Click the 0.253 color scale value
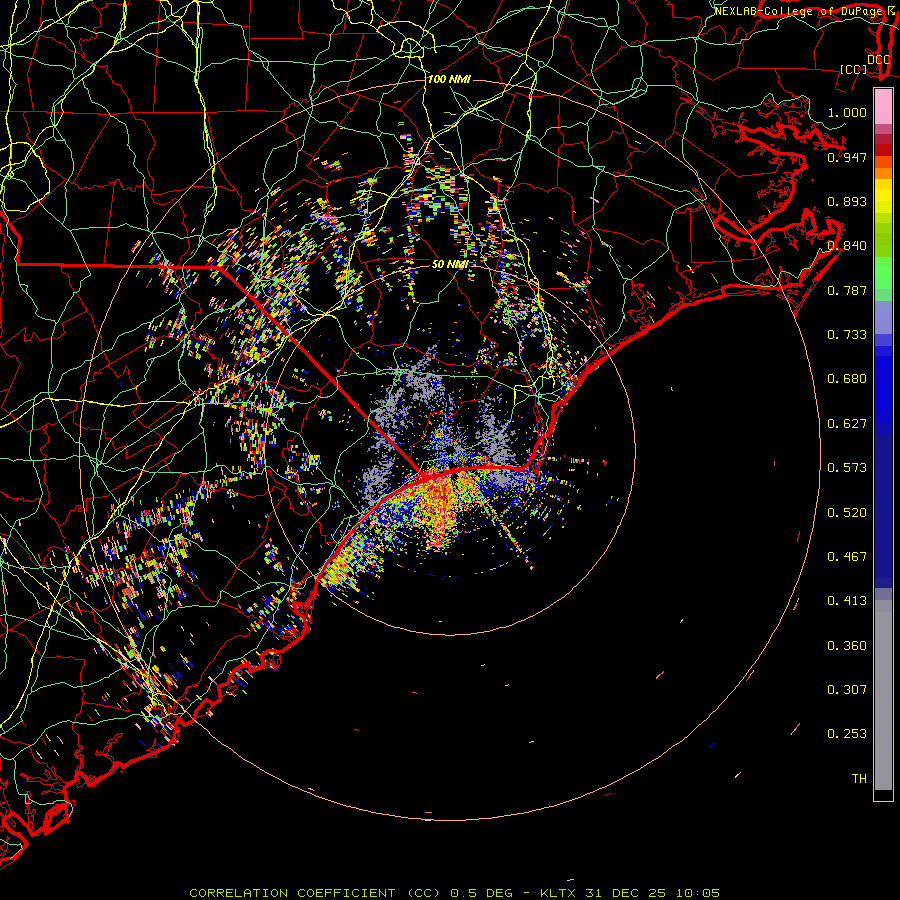Screen dimensions: 900x900 (847, 734)
